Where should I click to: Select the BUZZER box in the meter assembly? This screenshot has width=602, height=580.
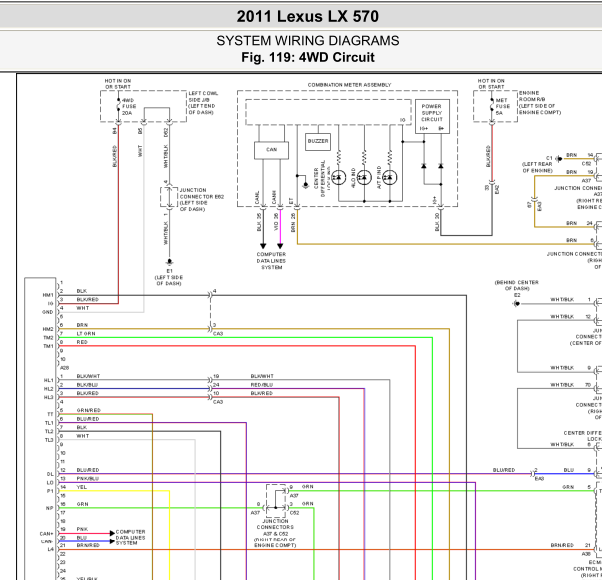[x=318, y=141]
